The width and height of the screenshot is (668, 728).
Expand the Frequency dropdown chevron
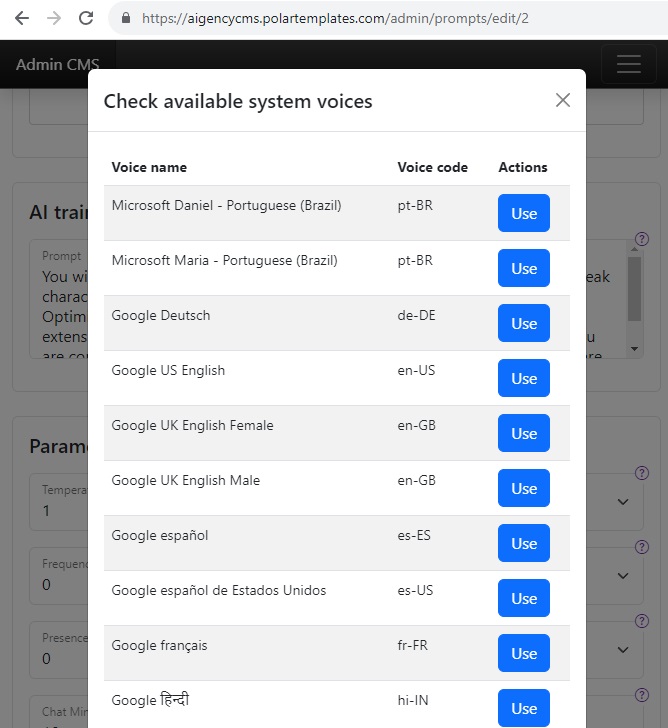pyautogui.click(x=623, y=575)
